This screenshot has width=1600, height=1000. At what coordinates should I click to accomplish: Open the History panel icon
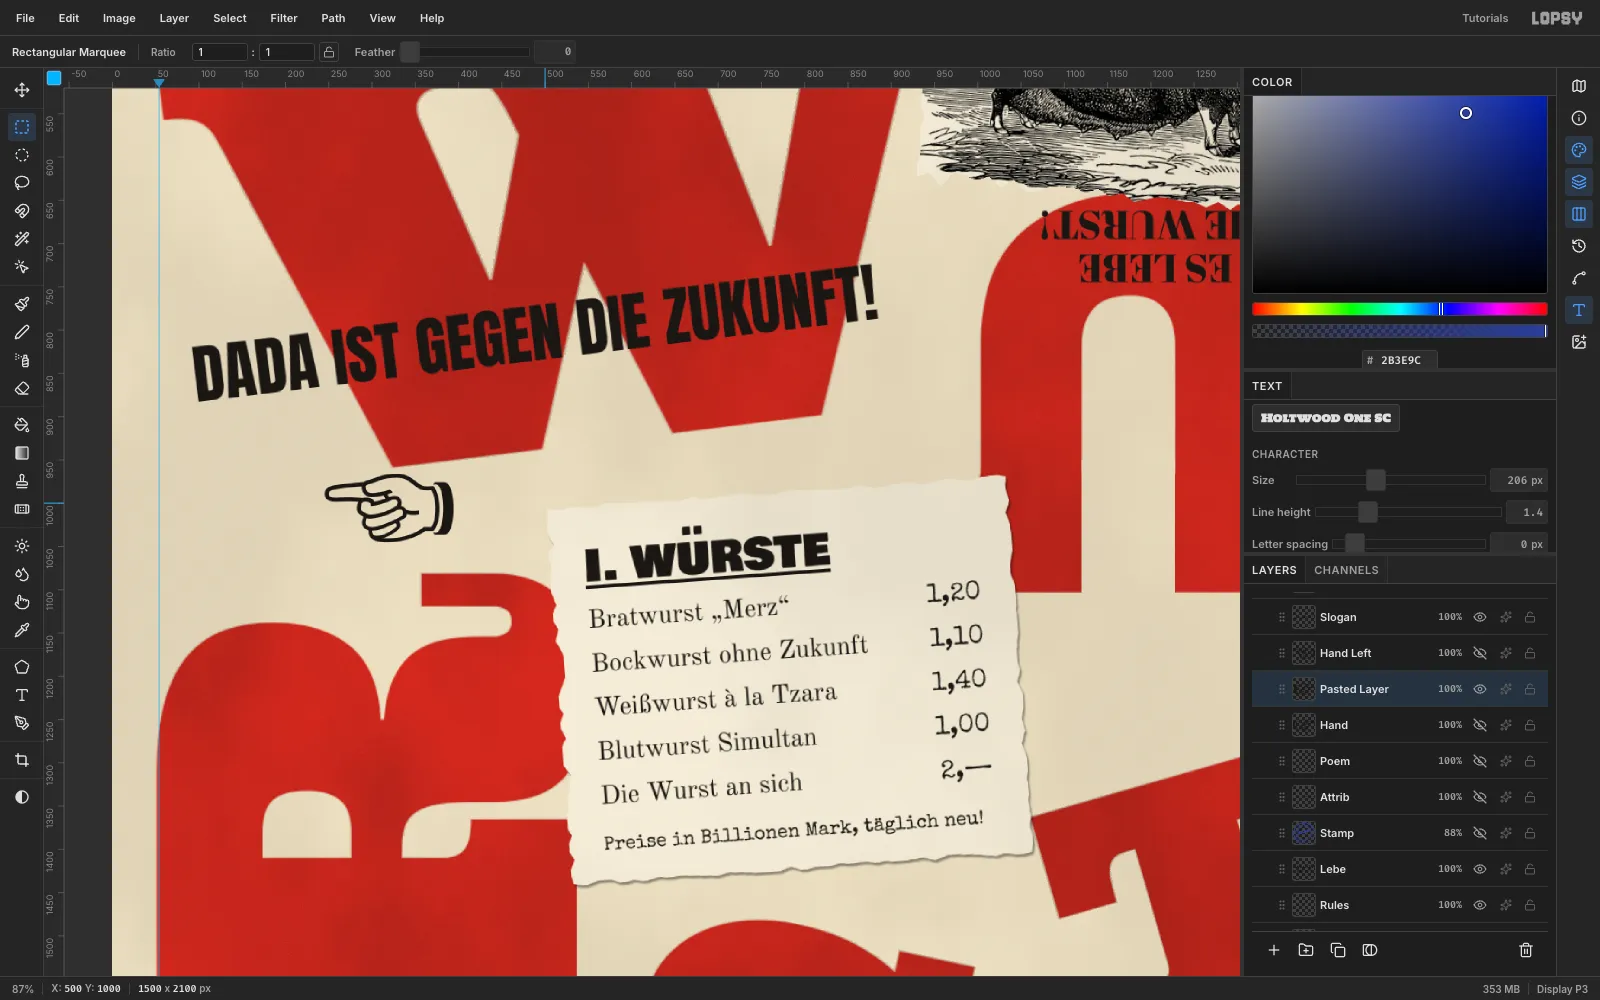[1579, 246]
